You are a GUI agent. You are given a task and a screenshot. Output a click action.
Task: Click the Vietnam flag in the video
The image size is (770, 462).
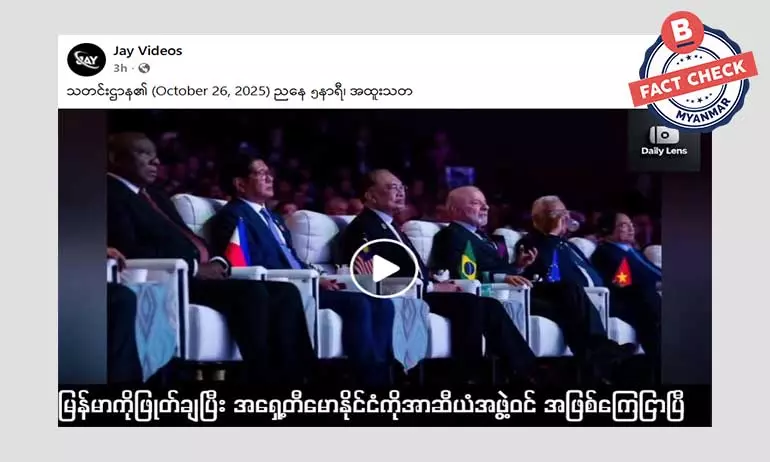click(622, 273)
